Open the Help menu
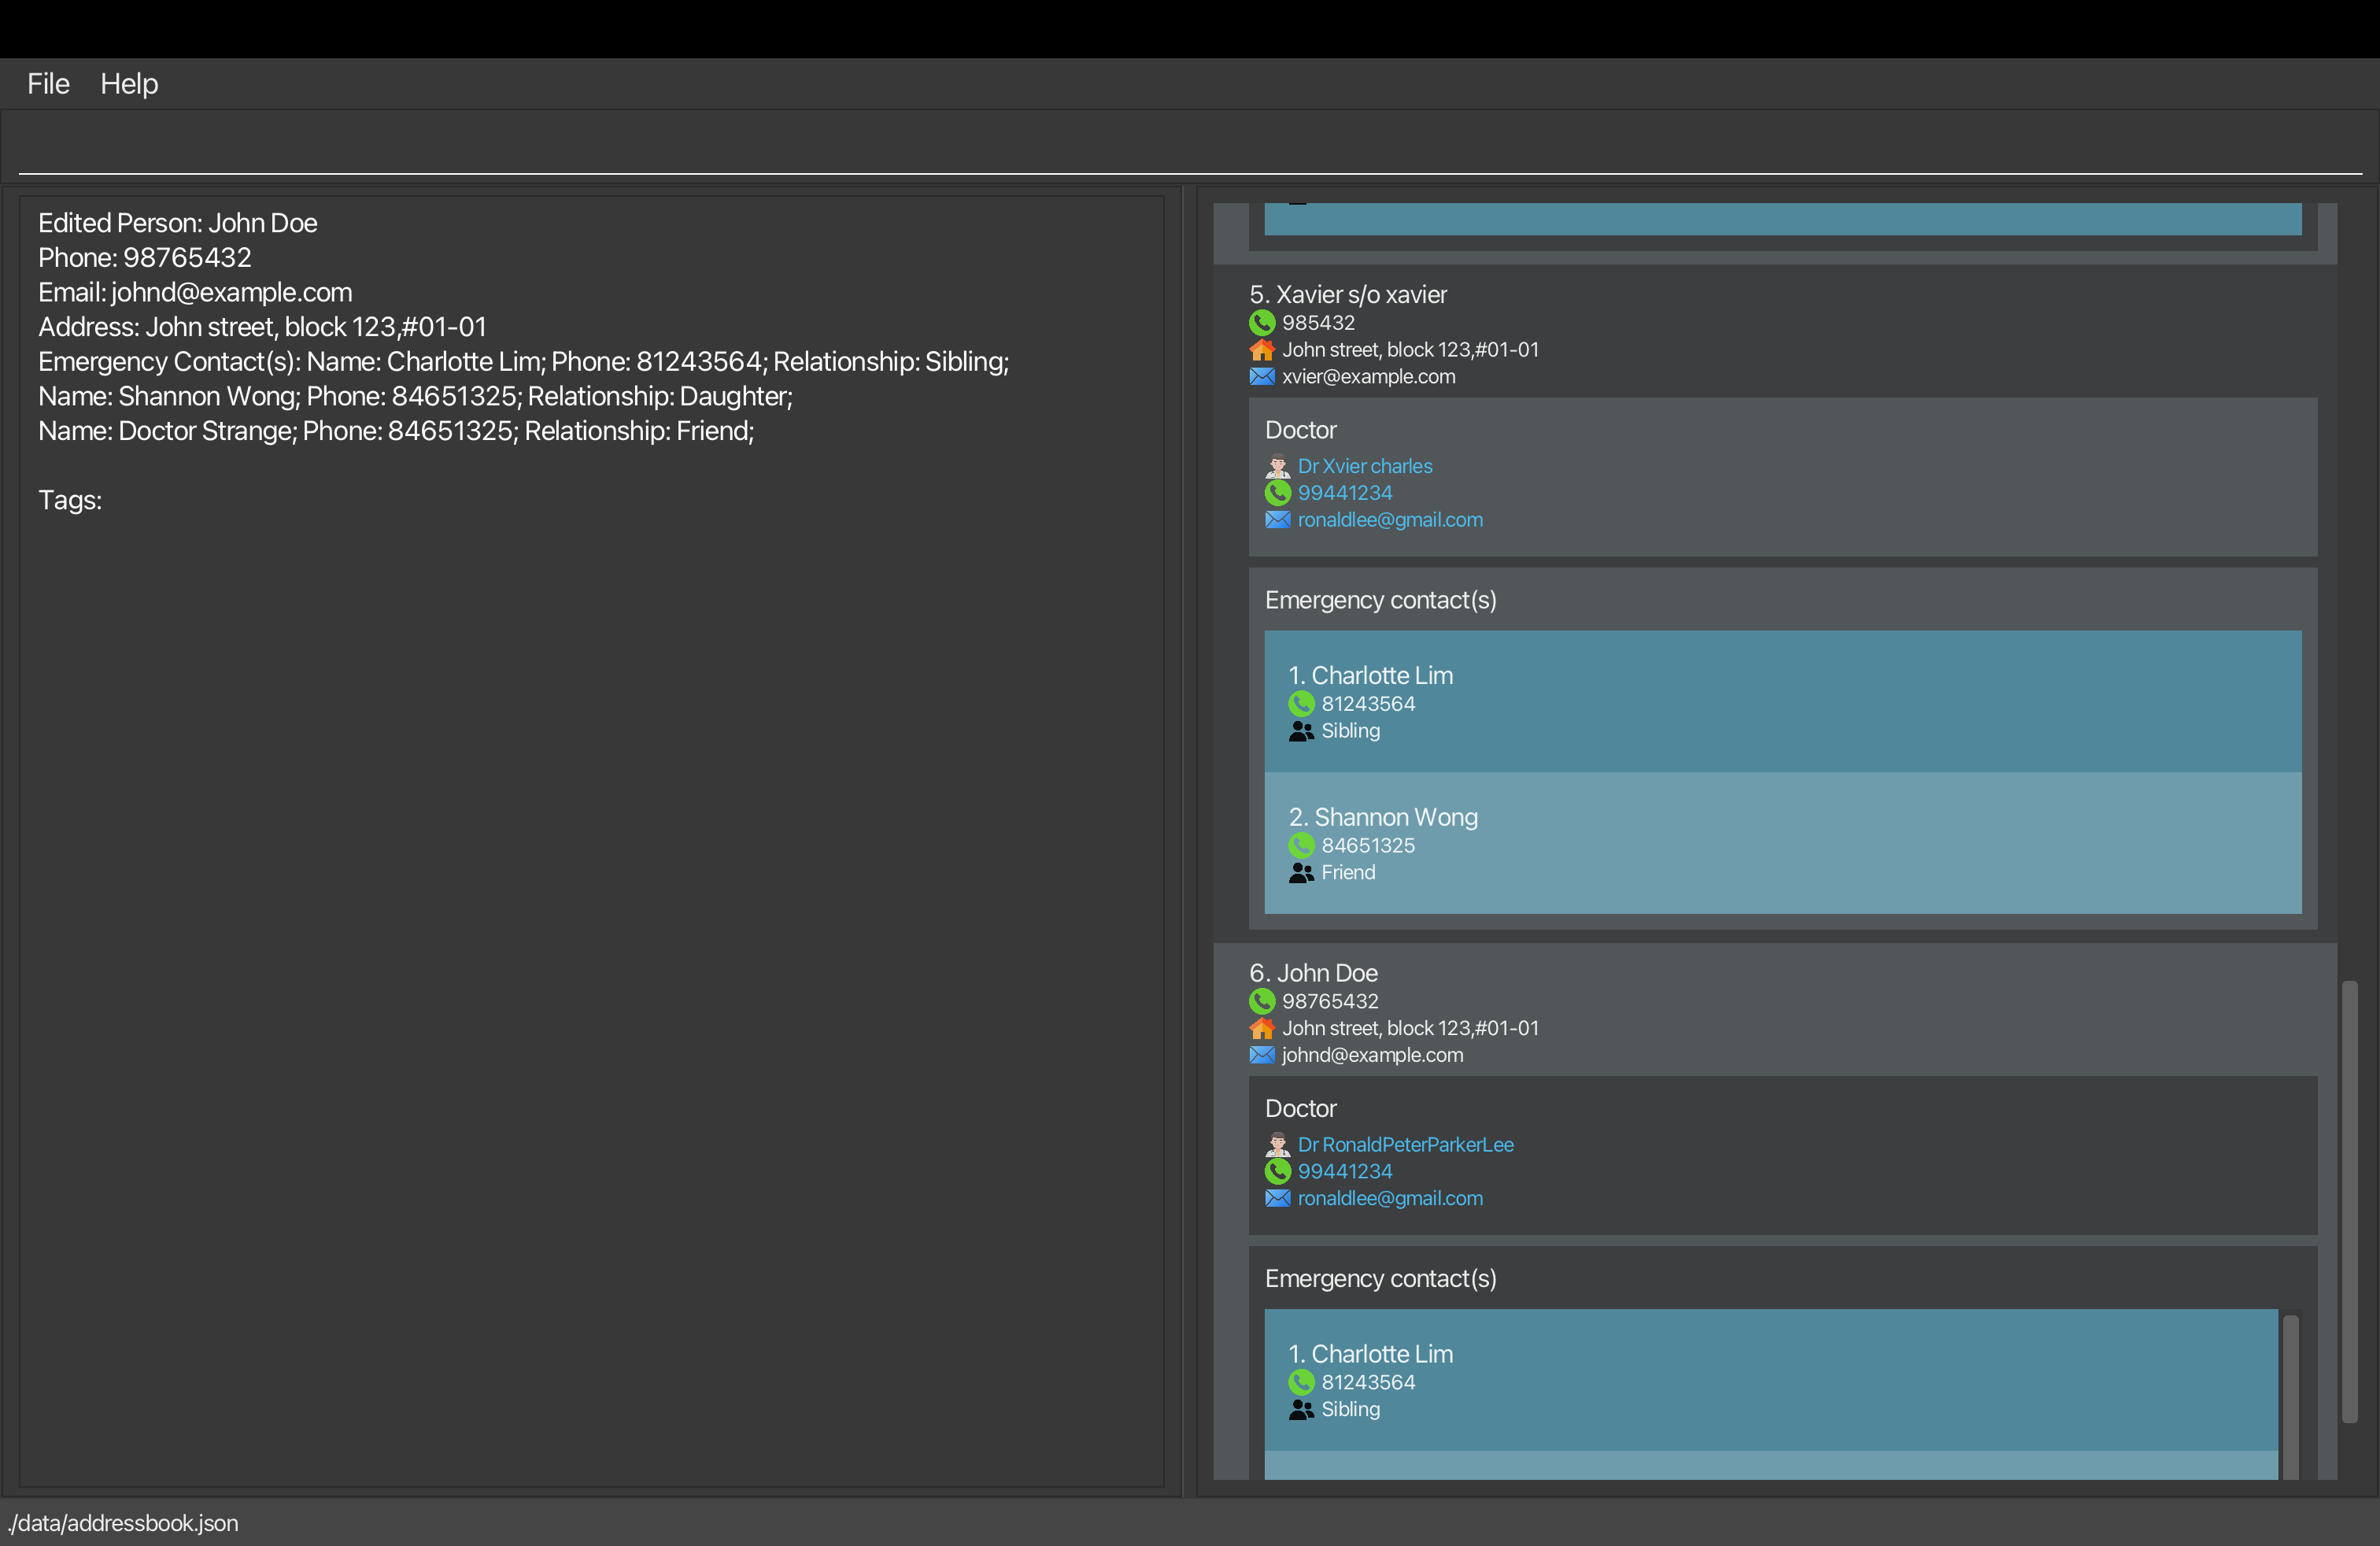 (x=129, y=84)
